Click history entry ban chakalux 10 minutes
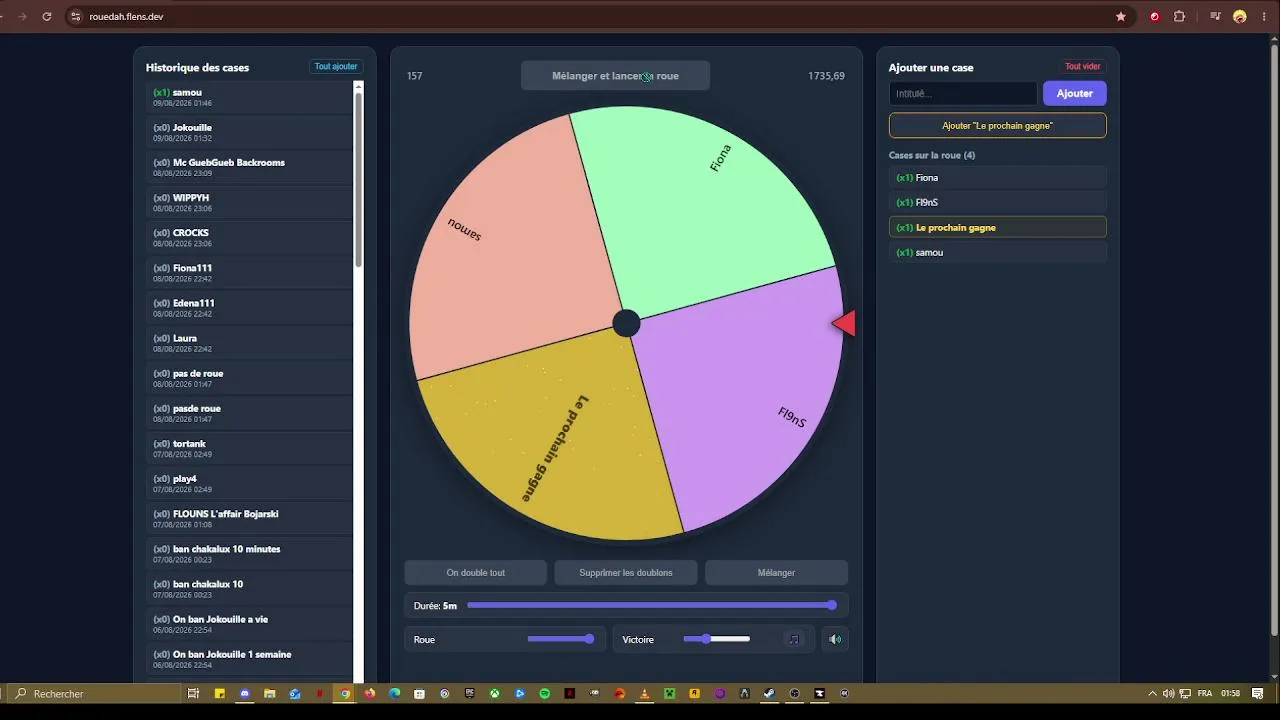Viewport: 1280px width, 720px height. coord(250,553)
